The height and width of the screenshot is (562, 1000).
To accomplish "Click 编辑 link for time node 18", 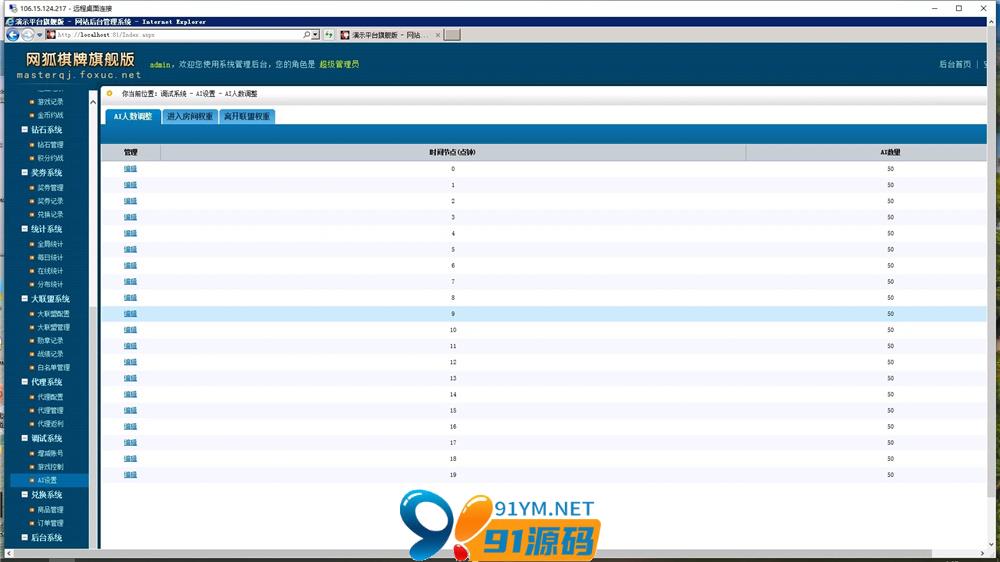I will coord(130,459).
